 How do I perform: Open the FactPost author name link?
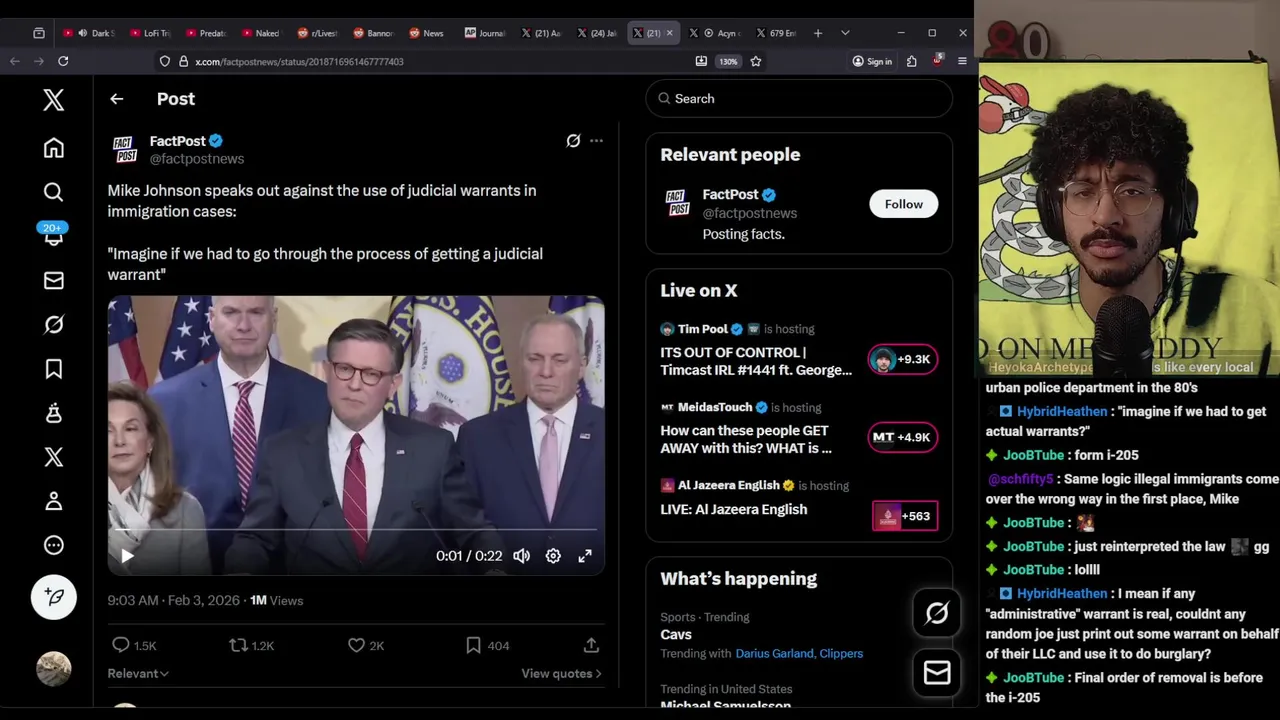(x=177, y=141)
